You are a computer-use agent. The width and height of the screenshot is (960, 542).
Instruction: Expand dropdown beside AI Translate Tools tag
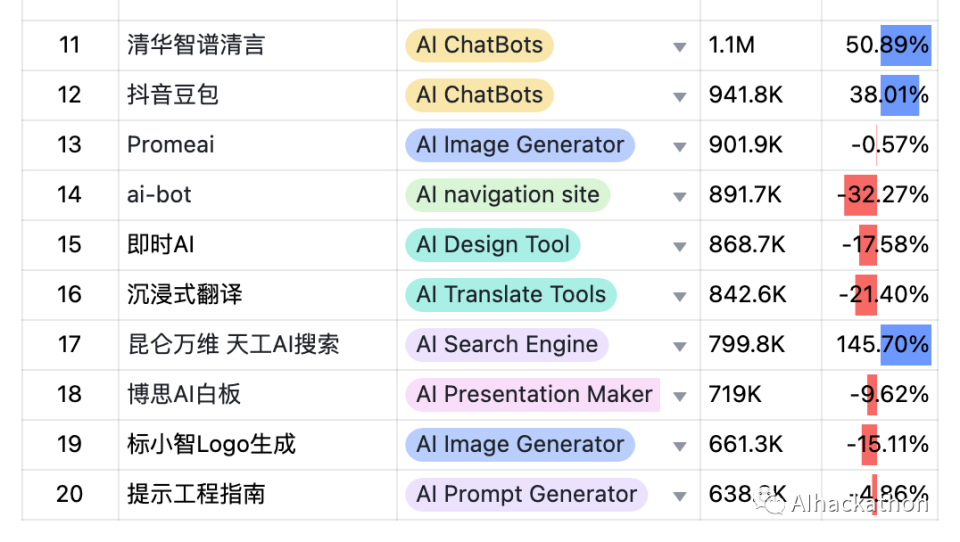[x=680, y=297]
